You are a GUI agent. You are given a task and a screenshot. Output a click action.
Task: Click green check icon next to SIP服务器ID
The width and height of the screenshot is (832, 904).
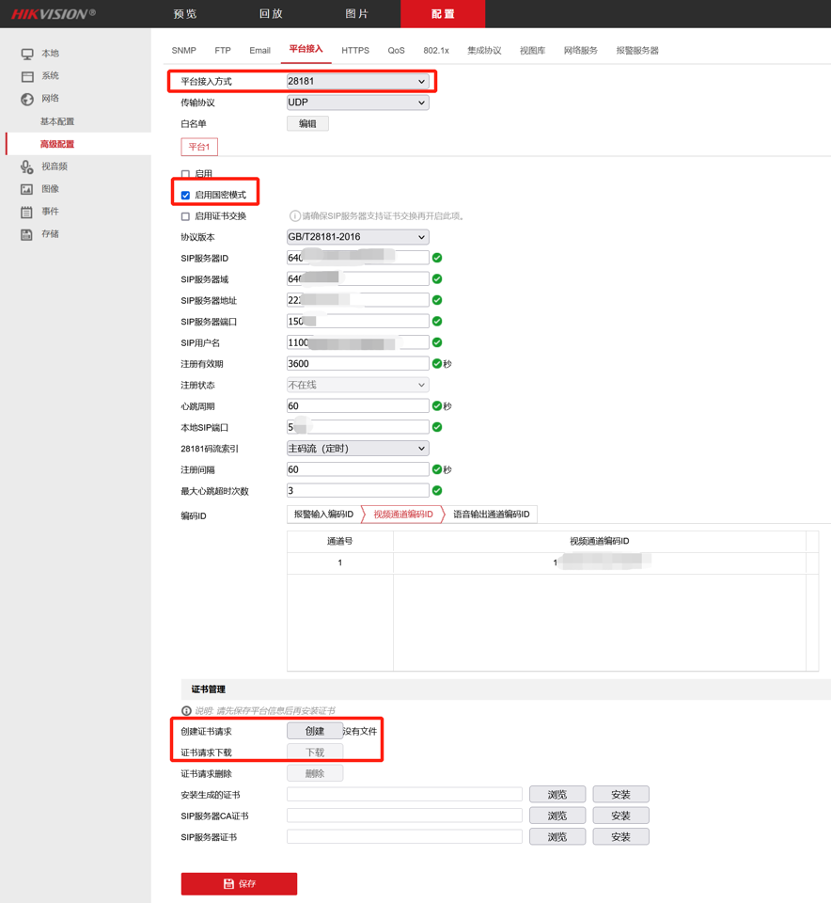click(437, 258)
